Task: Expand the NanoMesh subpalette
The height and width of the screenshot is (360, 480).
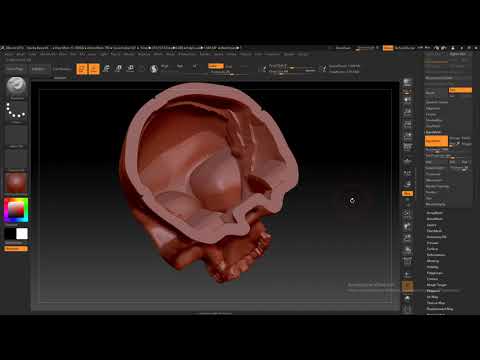Action: click(x=435, y=219)
